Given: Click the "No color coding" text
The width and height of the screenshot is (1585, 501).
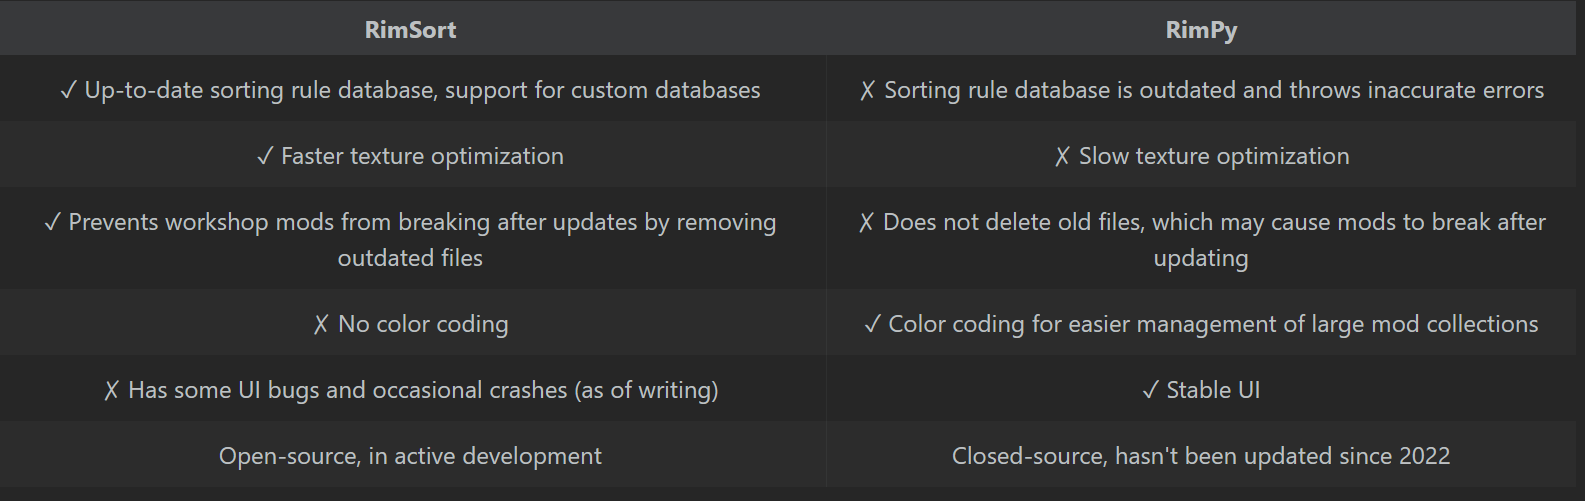Looking at the screenshot, I should pos(423,324).
